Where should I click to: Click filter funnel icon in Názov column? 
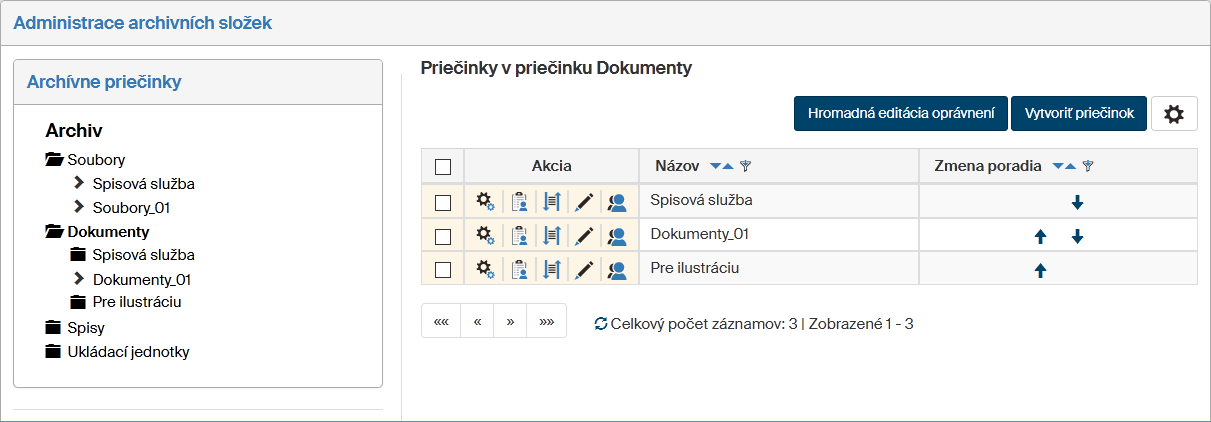click(x=745, y=166)
